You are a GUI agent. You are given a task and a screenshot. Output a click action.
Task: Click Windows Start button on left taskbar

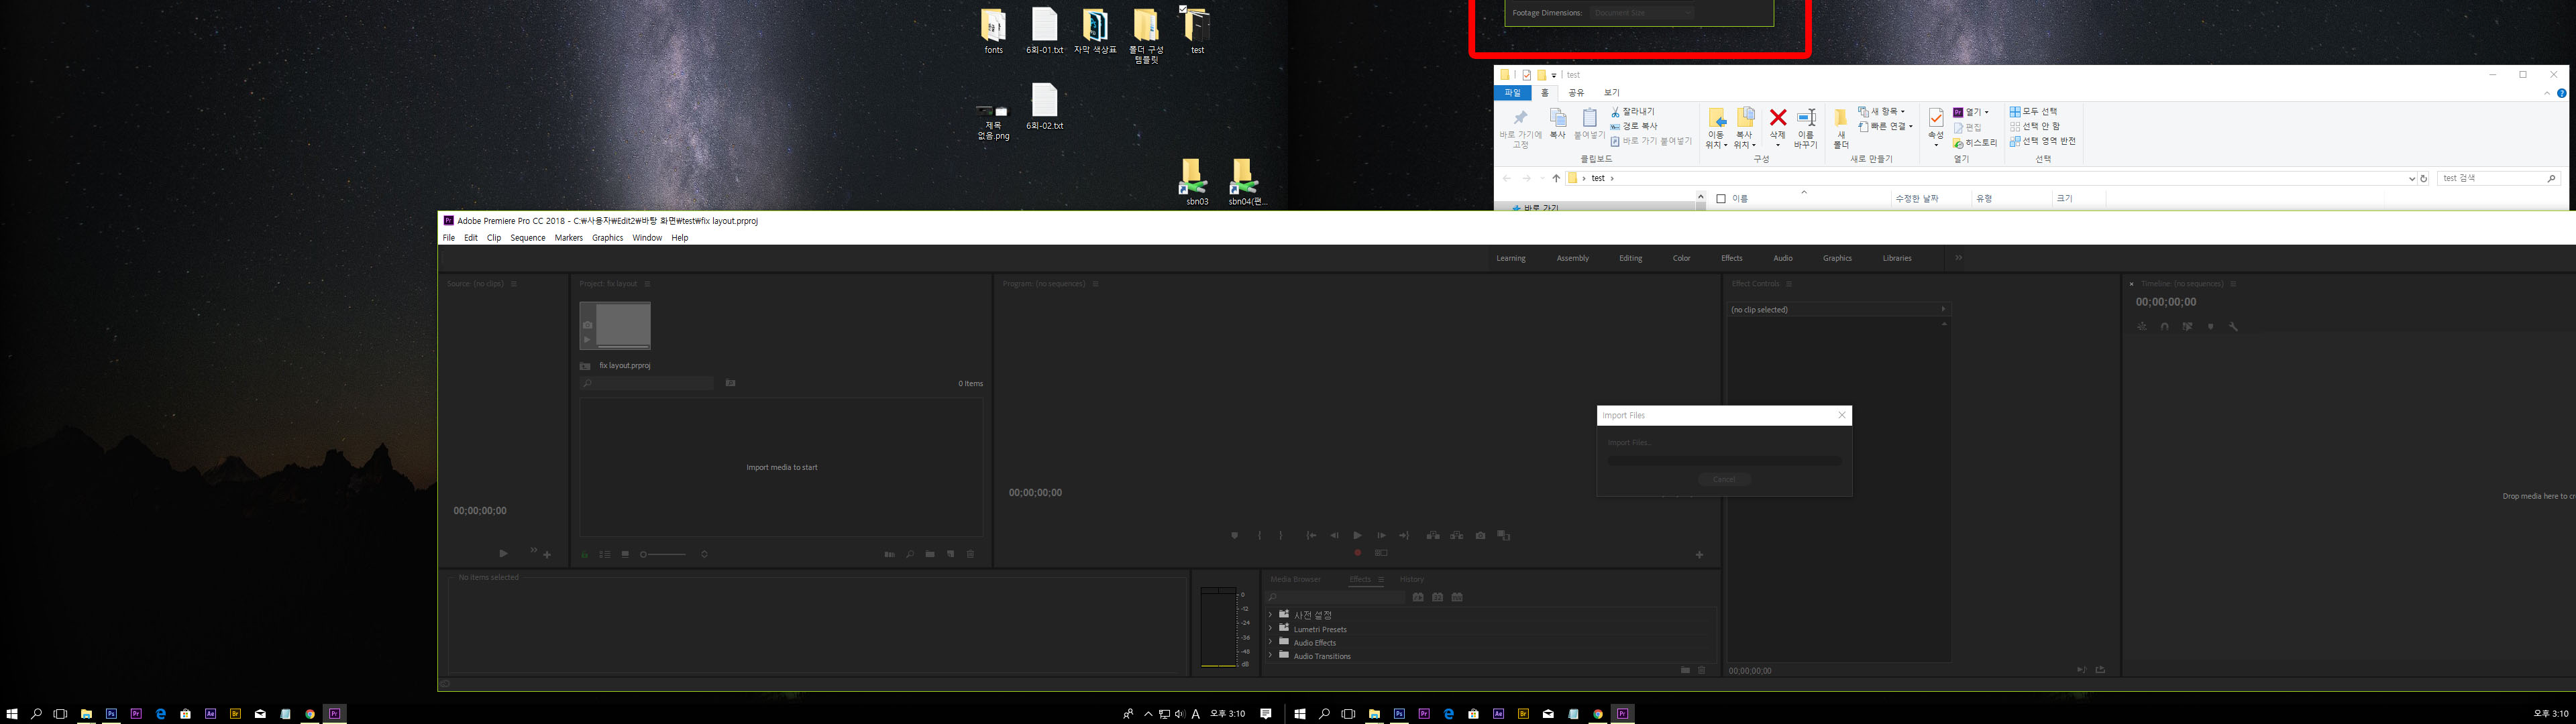(12, 714)
